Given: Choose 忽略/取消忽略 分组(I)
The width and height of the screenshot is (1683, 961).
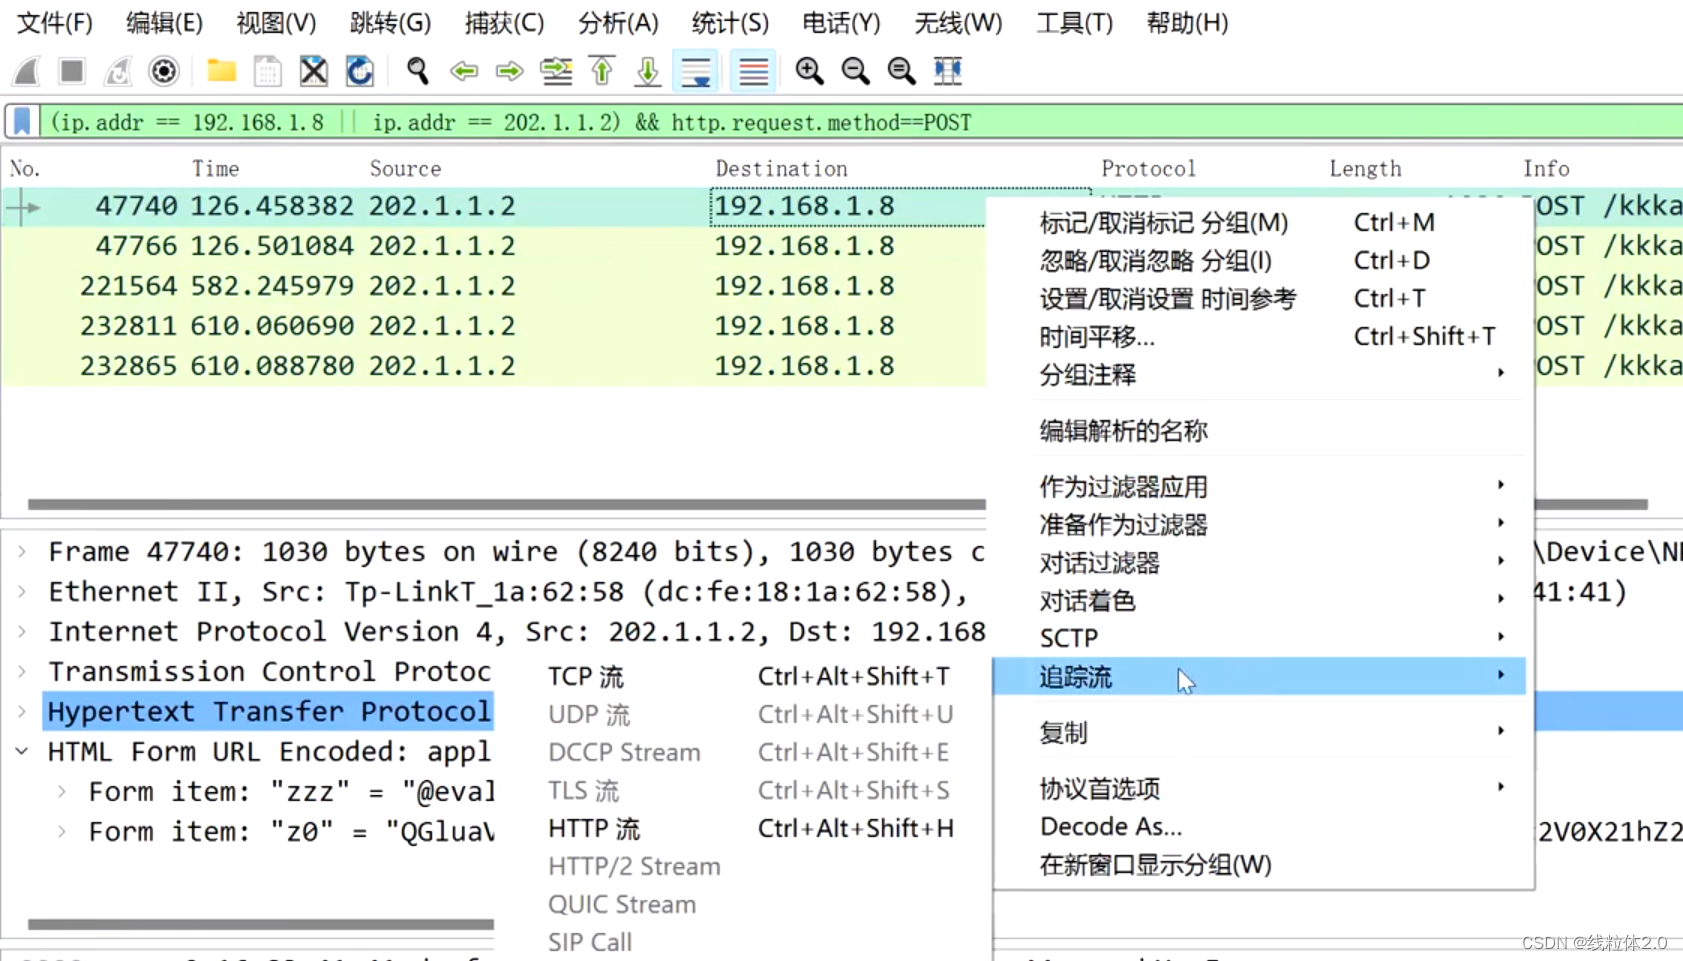Looking at the screenshot, I should point(1260,261).
